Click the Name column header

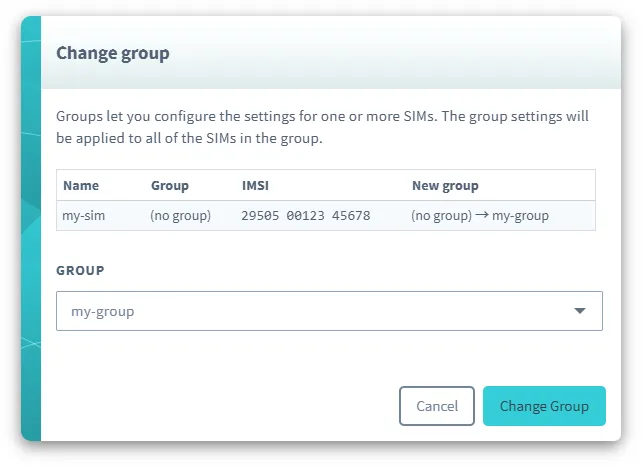click(x=81, y=185)
